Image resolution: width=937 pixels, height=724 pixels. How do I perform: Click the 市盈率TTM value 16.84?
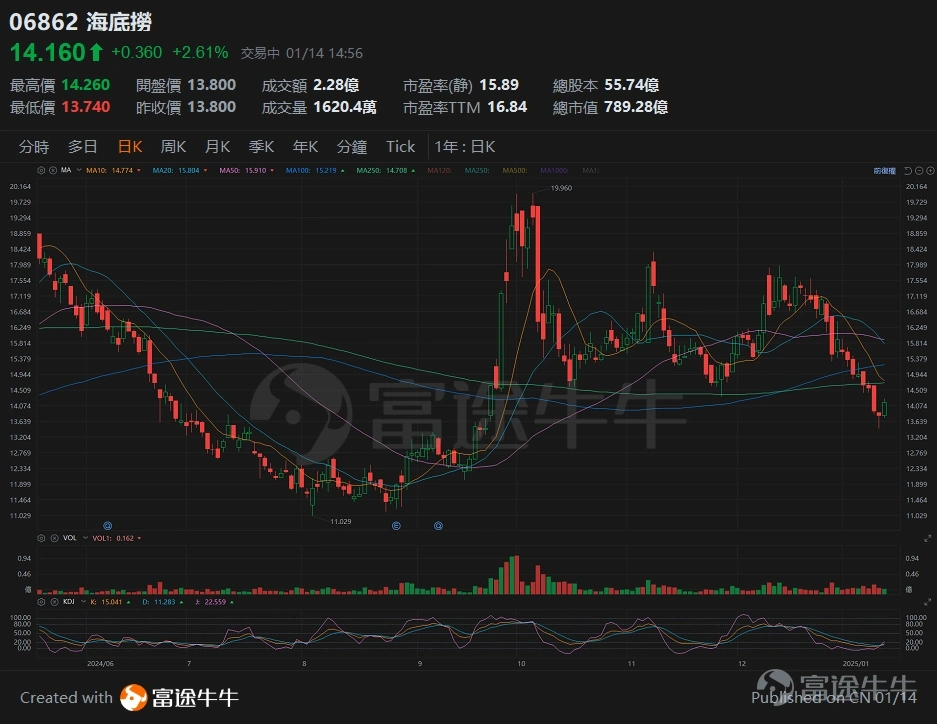pyautogui.click(x=507, y=107)
